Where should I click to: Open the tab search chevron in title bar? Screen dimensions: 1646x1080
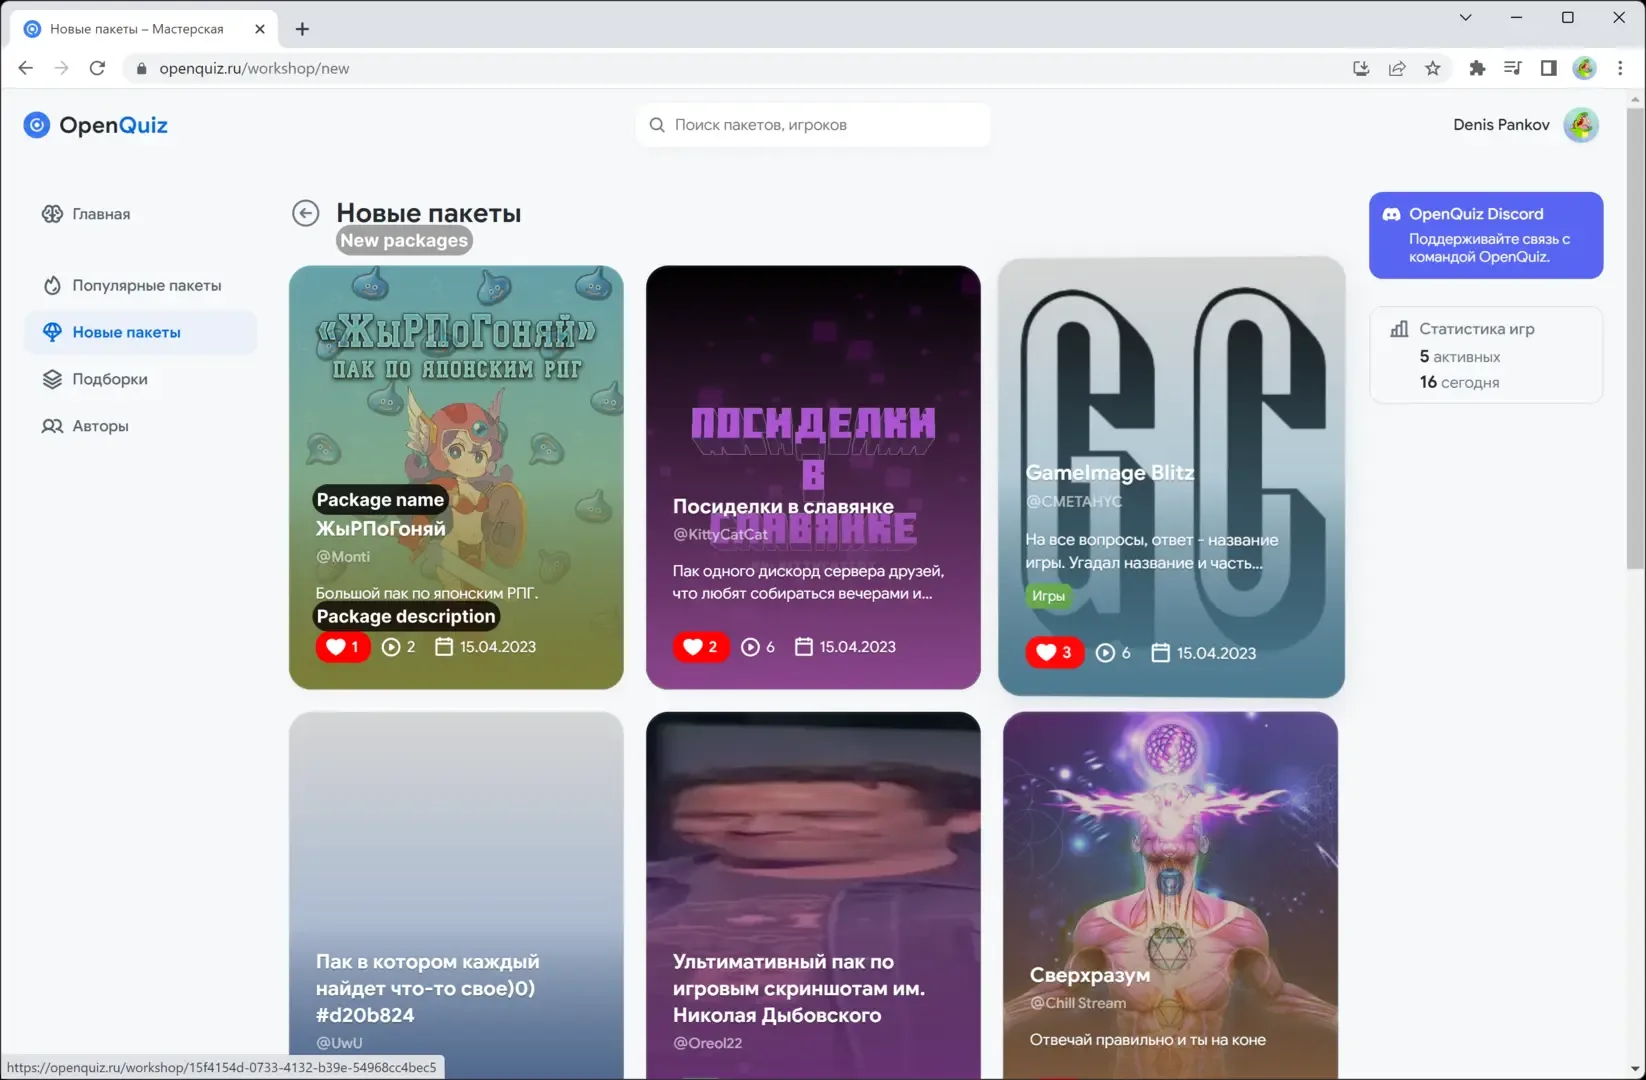point(1465,17)
